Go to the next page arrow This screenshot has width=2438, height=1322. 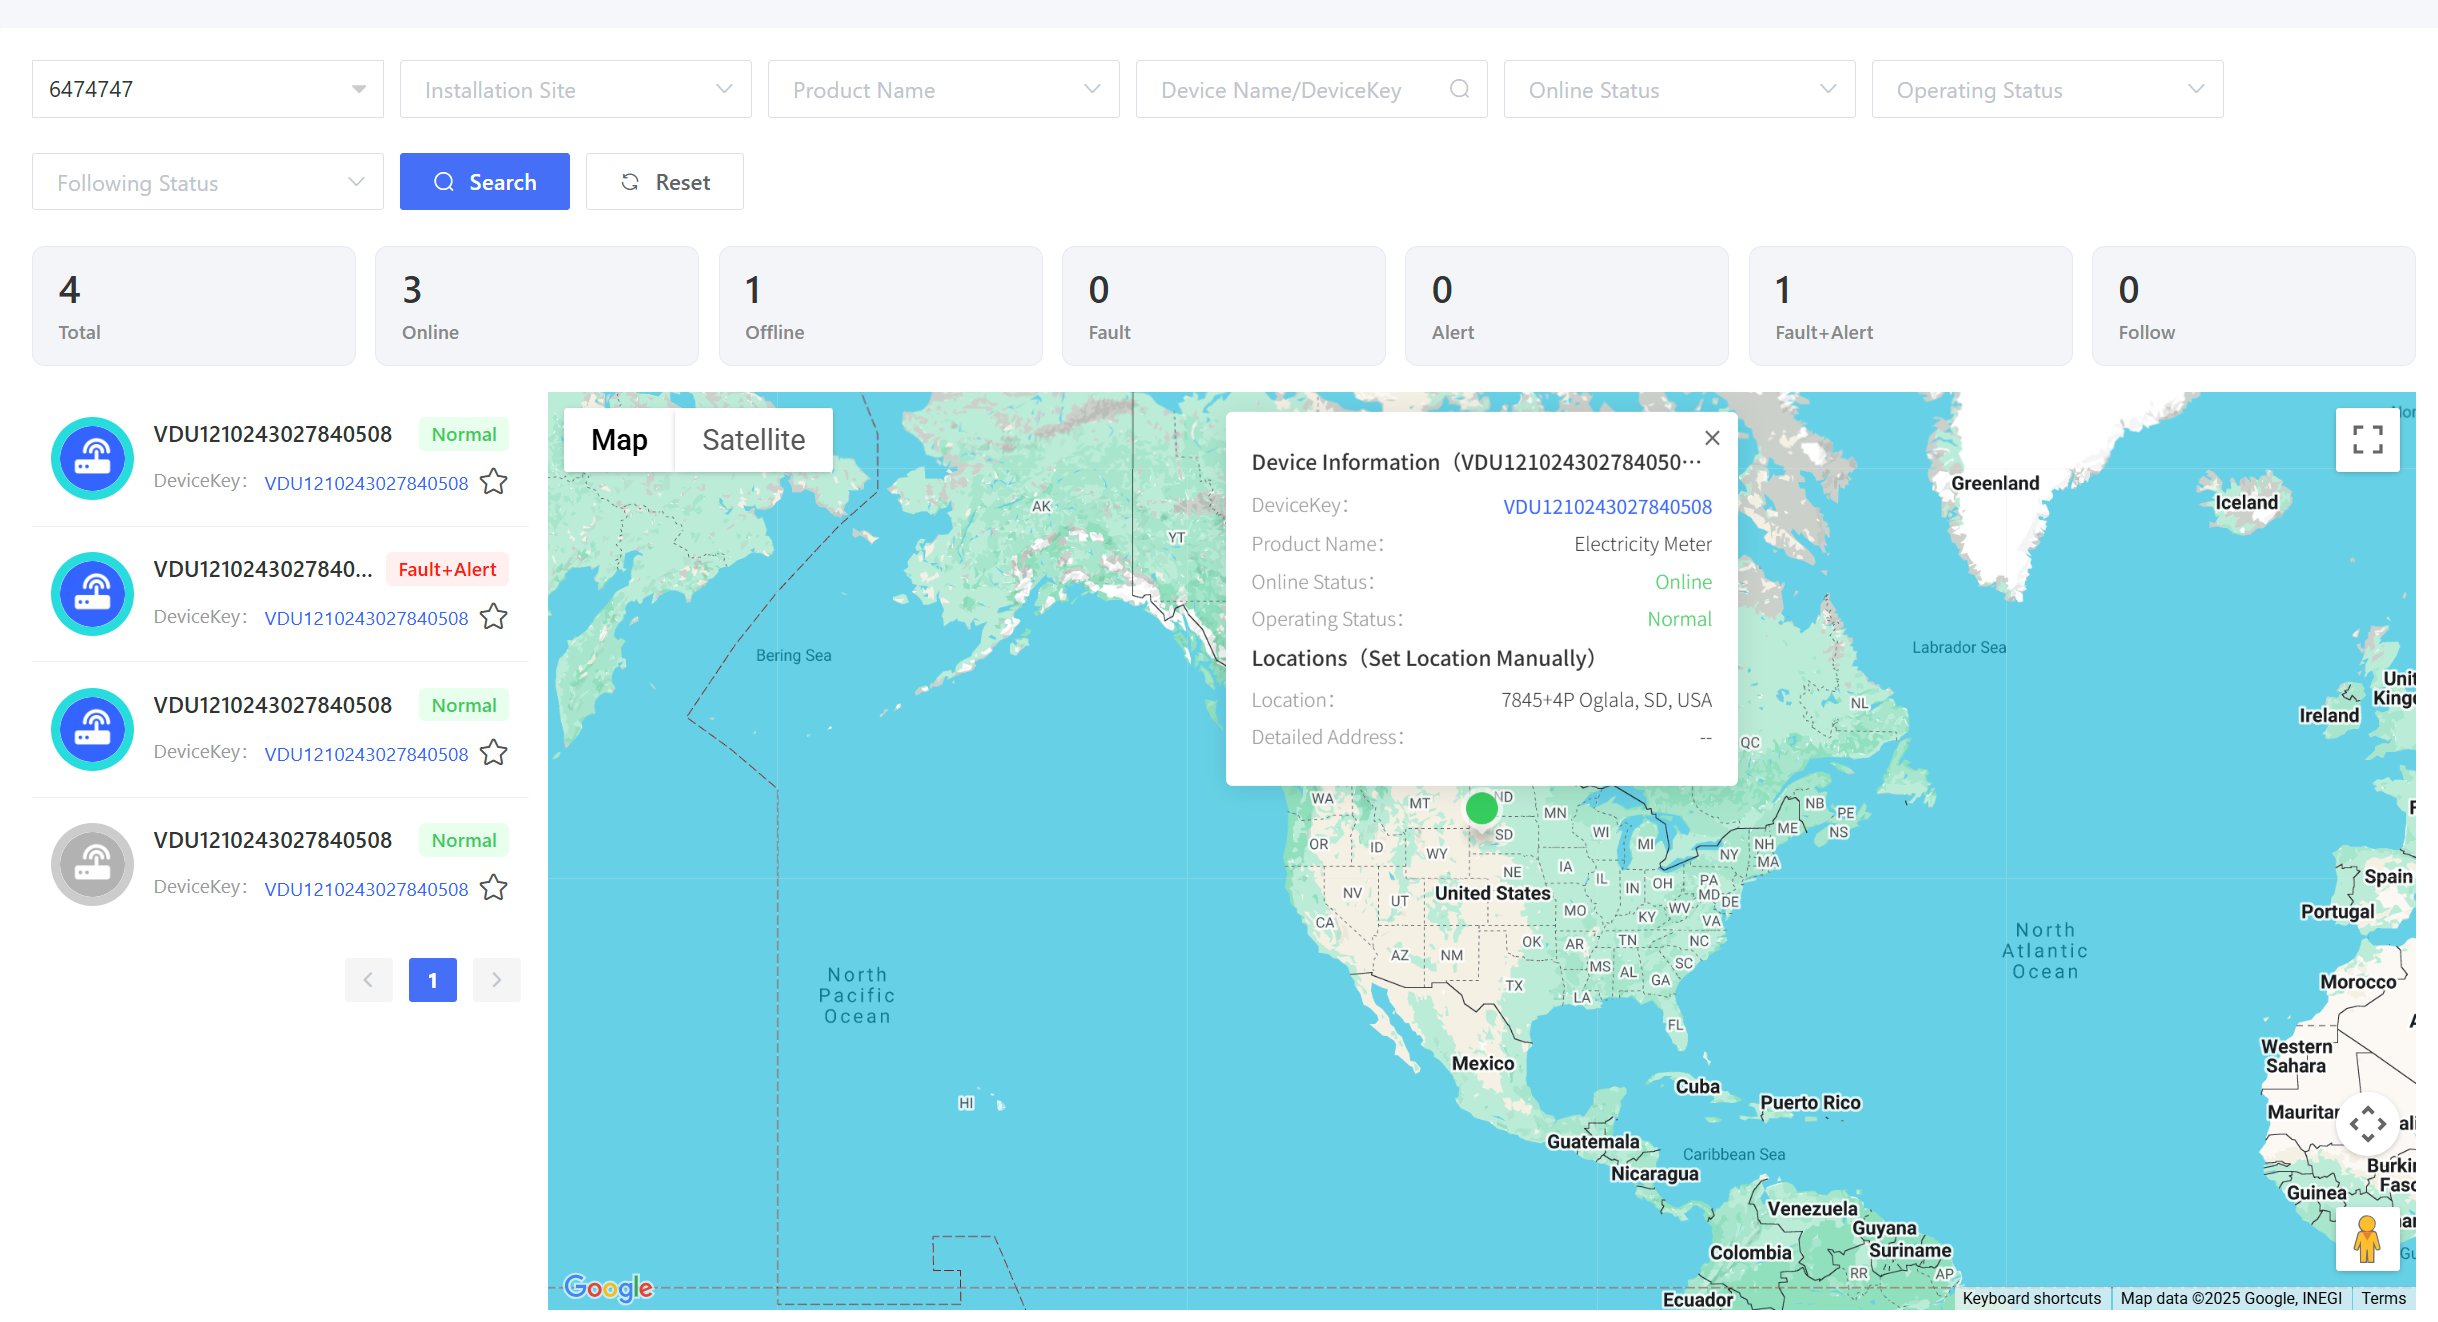tap(496, 980)
